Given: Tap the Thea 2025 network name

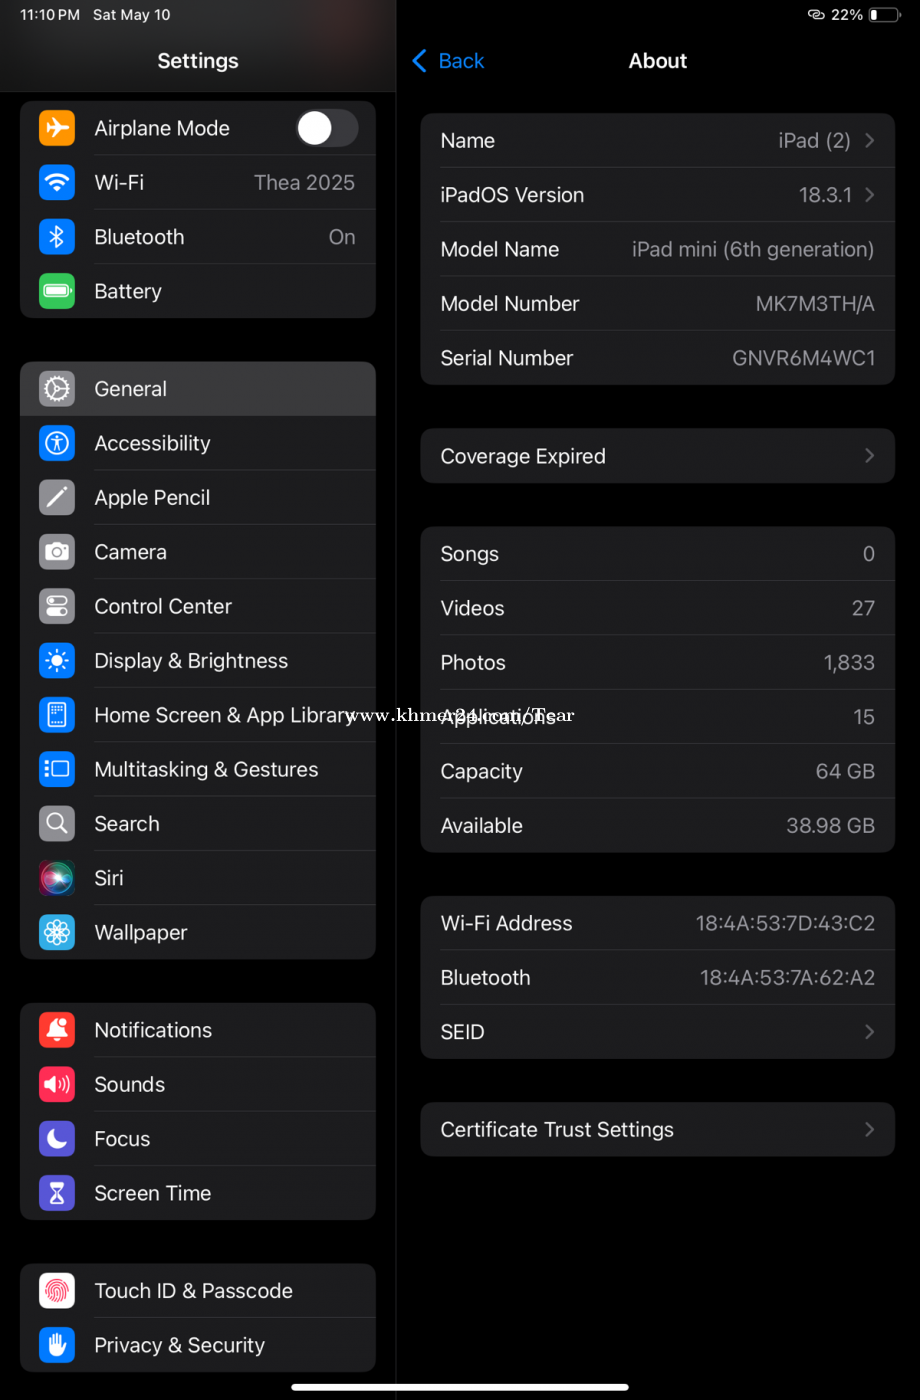Looking at the screenshot, I should pos(304,183).
